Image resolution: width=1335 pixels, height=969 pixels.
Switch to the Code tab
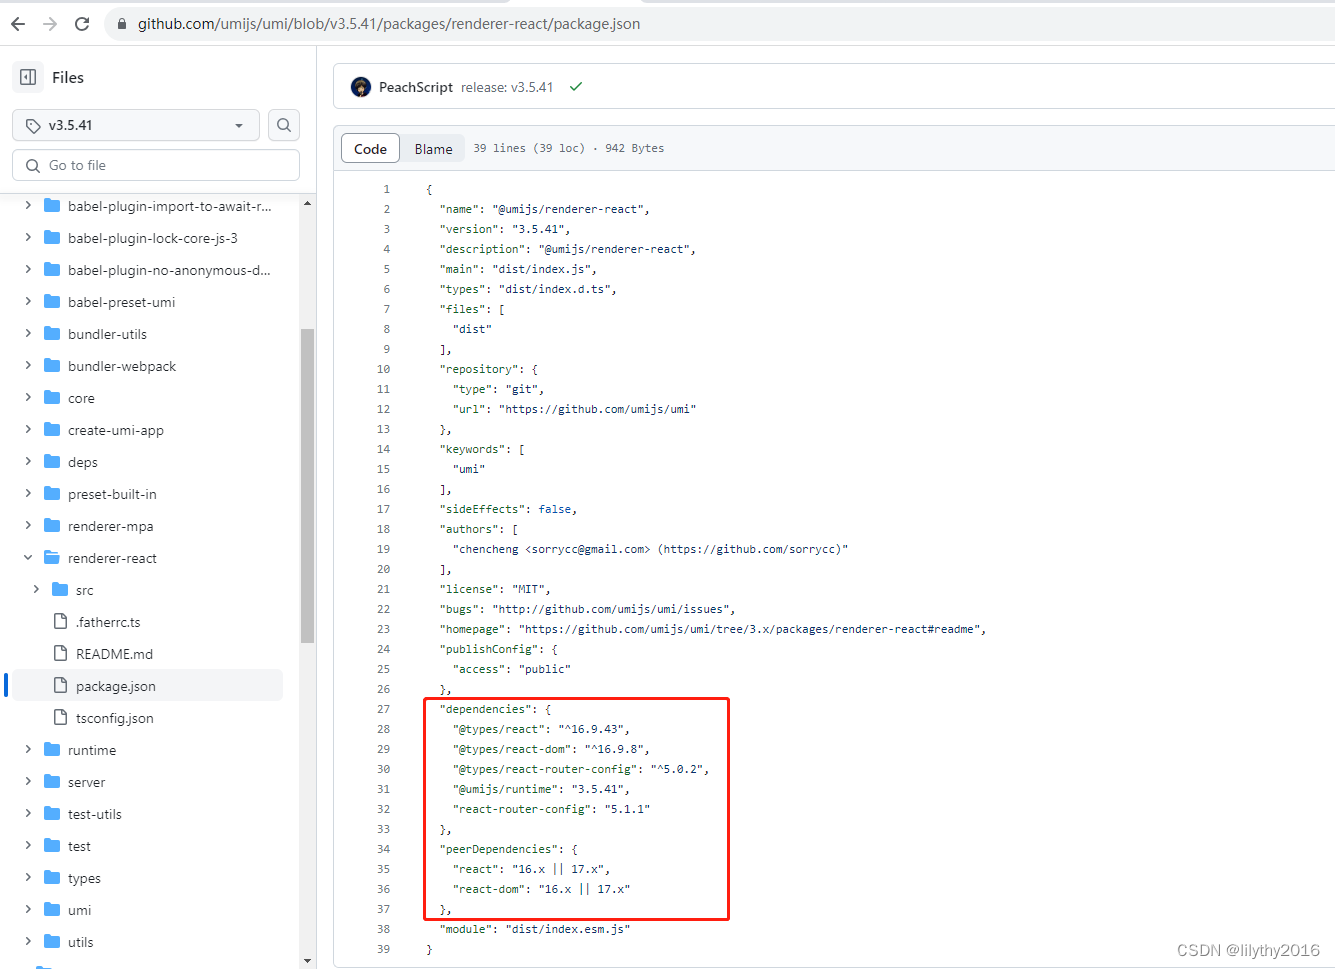click(370, 148)
